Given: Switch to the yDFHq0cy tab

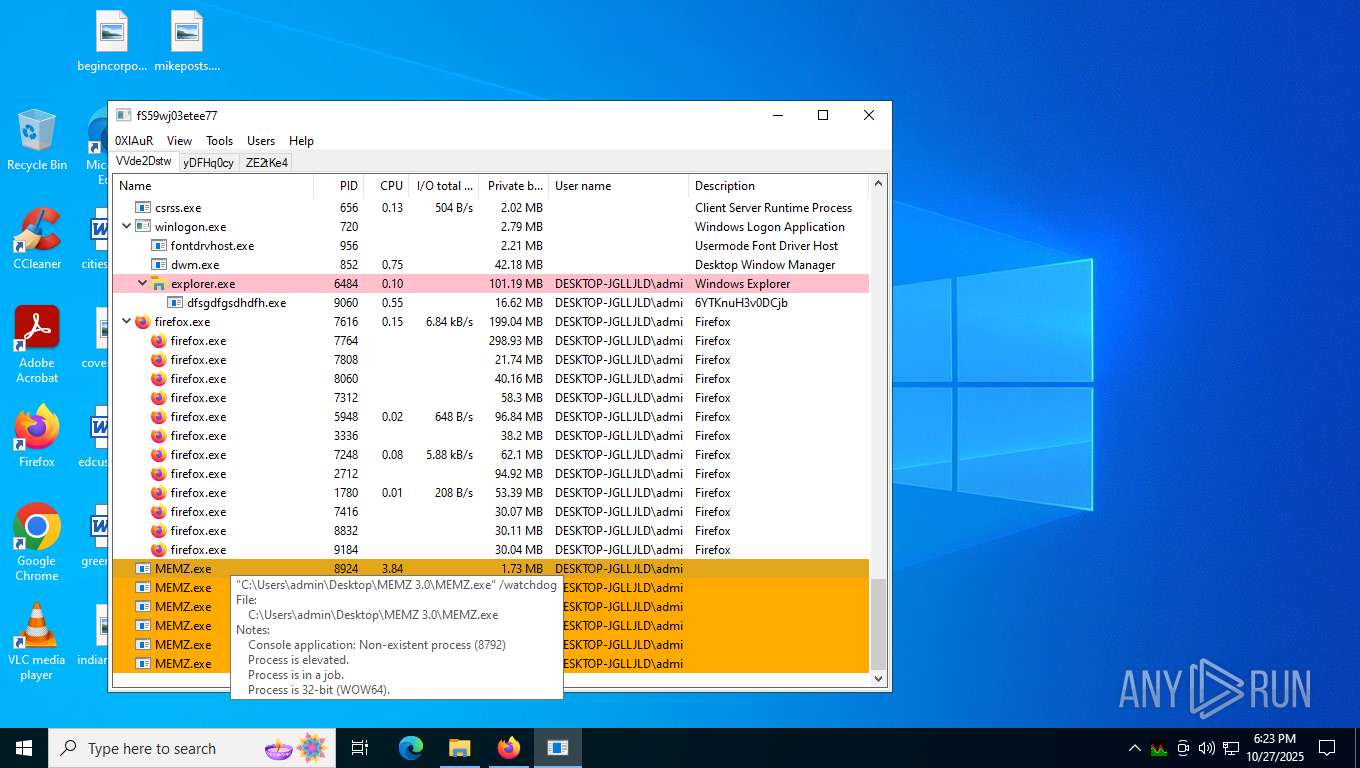Looking at the screenshot, I should [209, 163].
